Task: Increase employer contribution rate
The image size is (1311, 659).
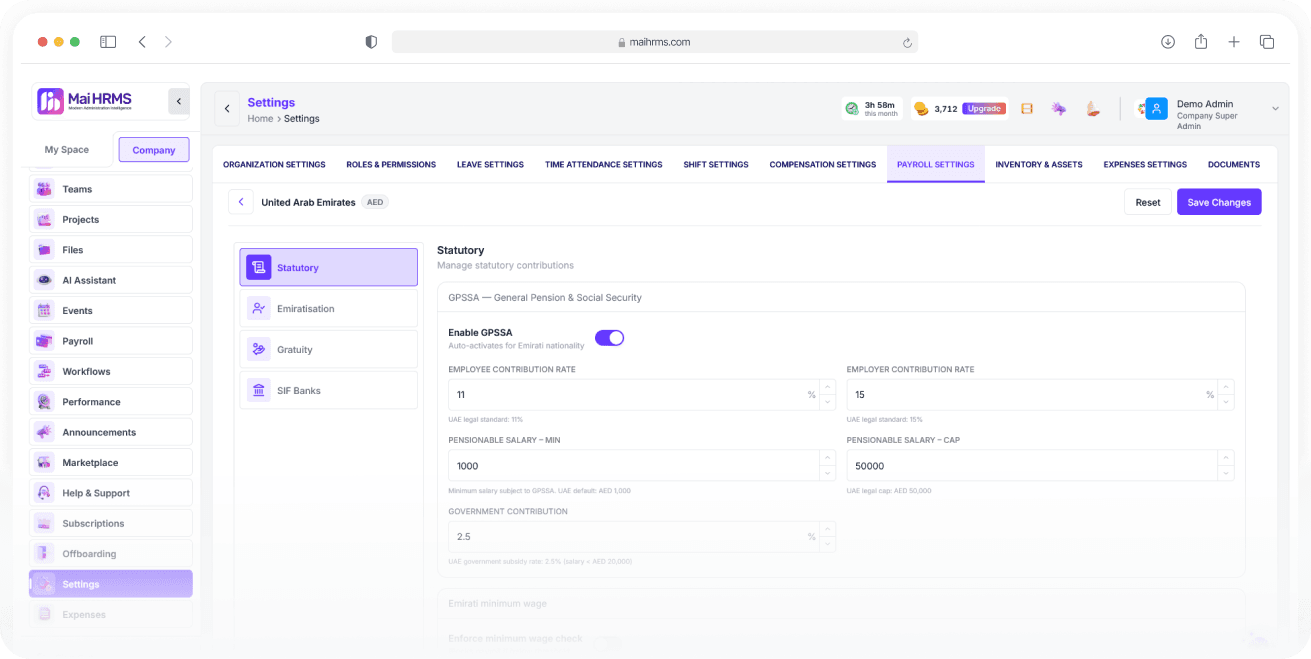Action: coord(1226,387)
